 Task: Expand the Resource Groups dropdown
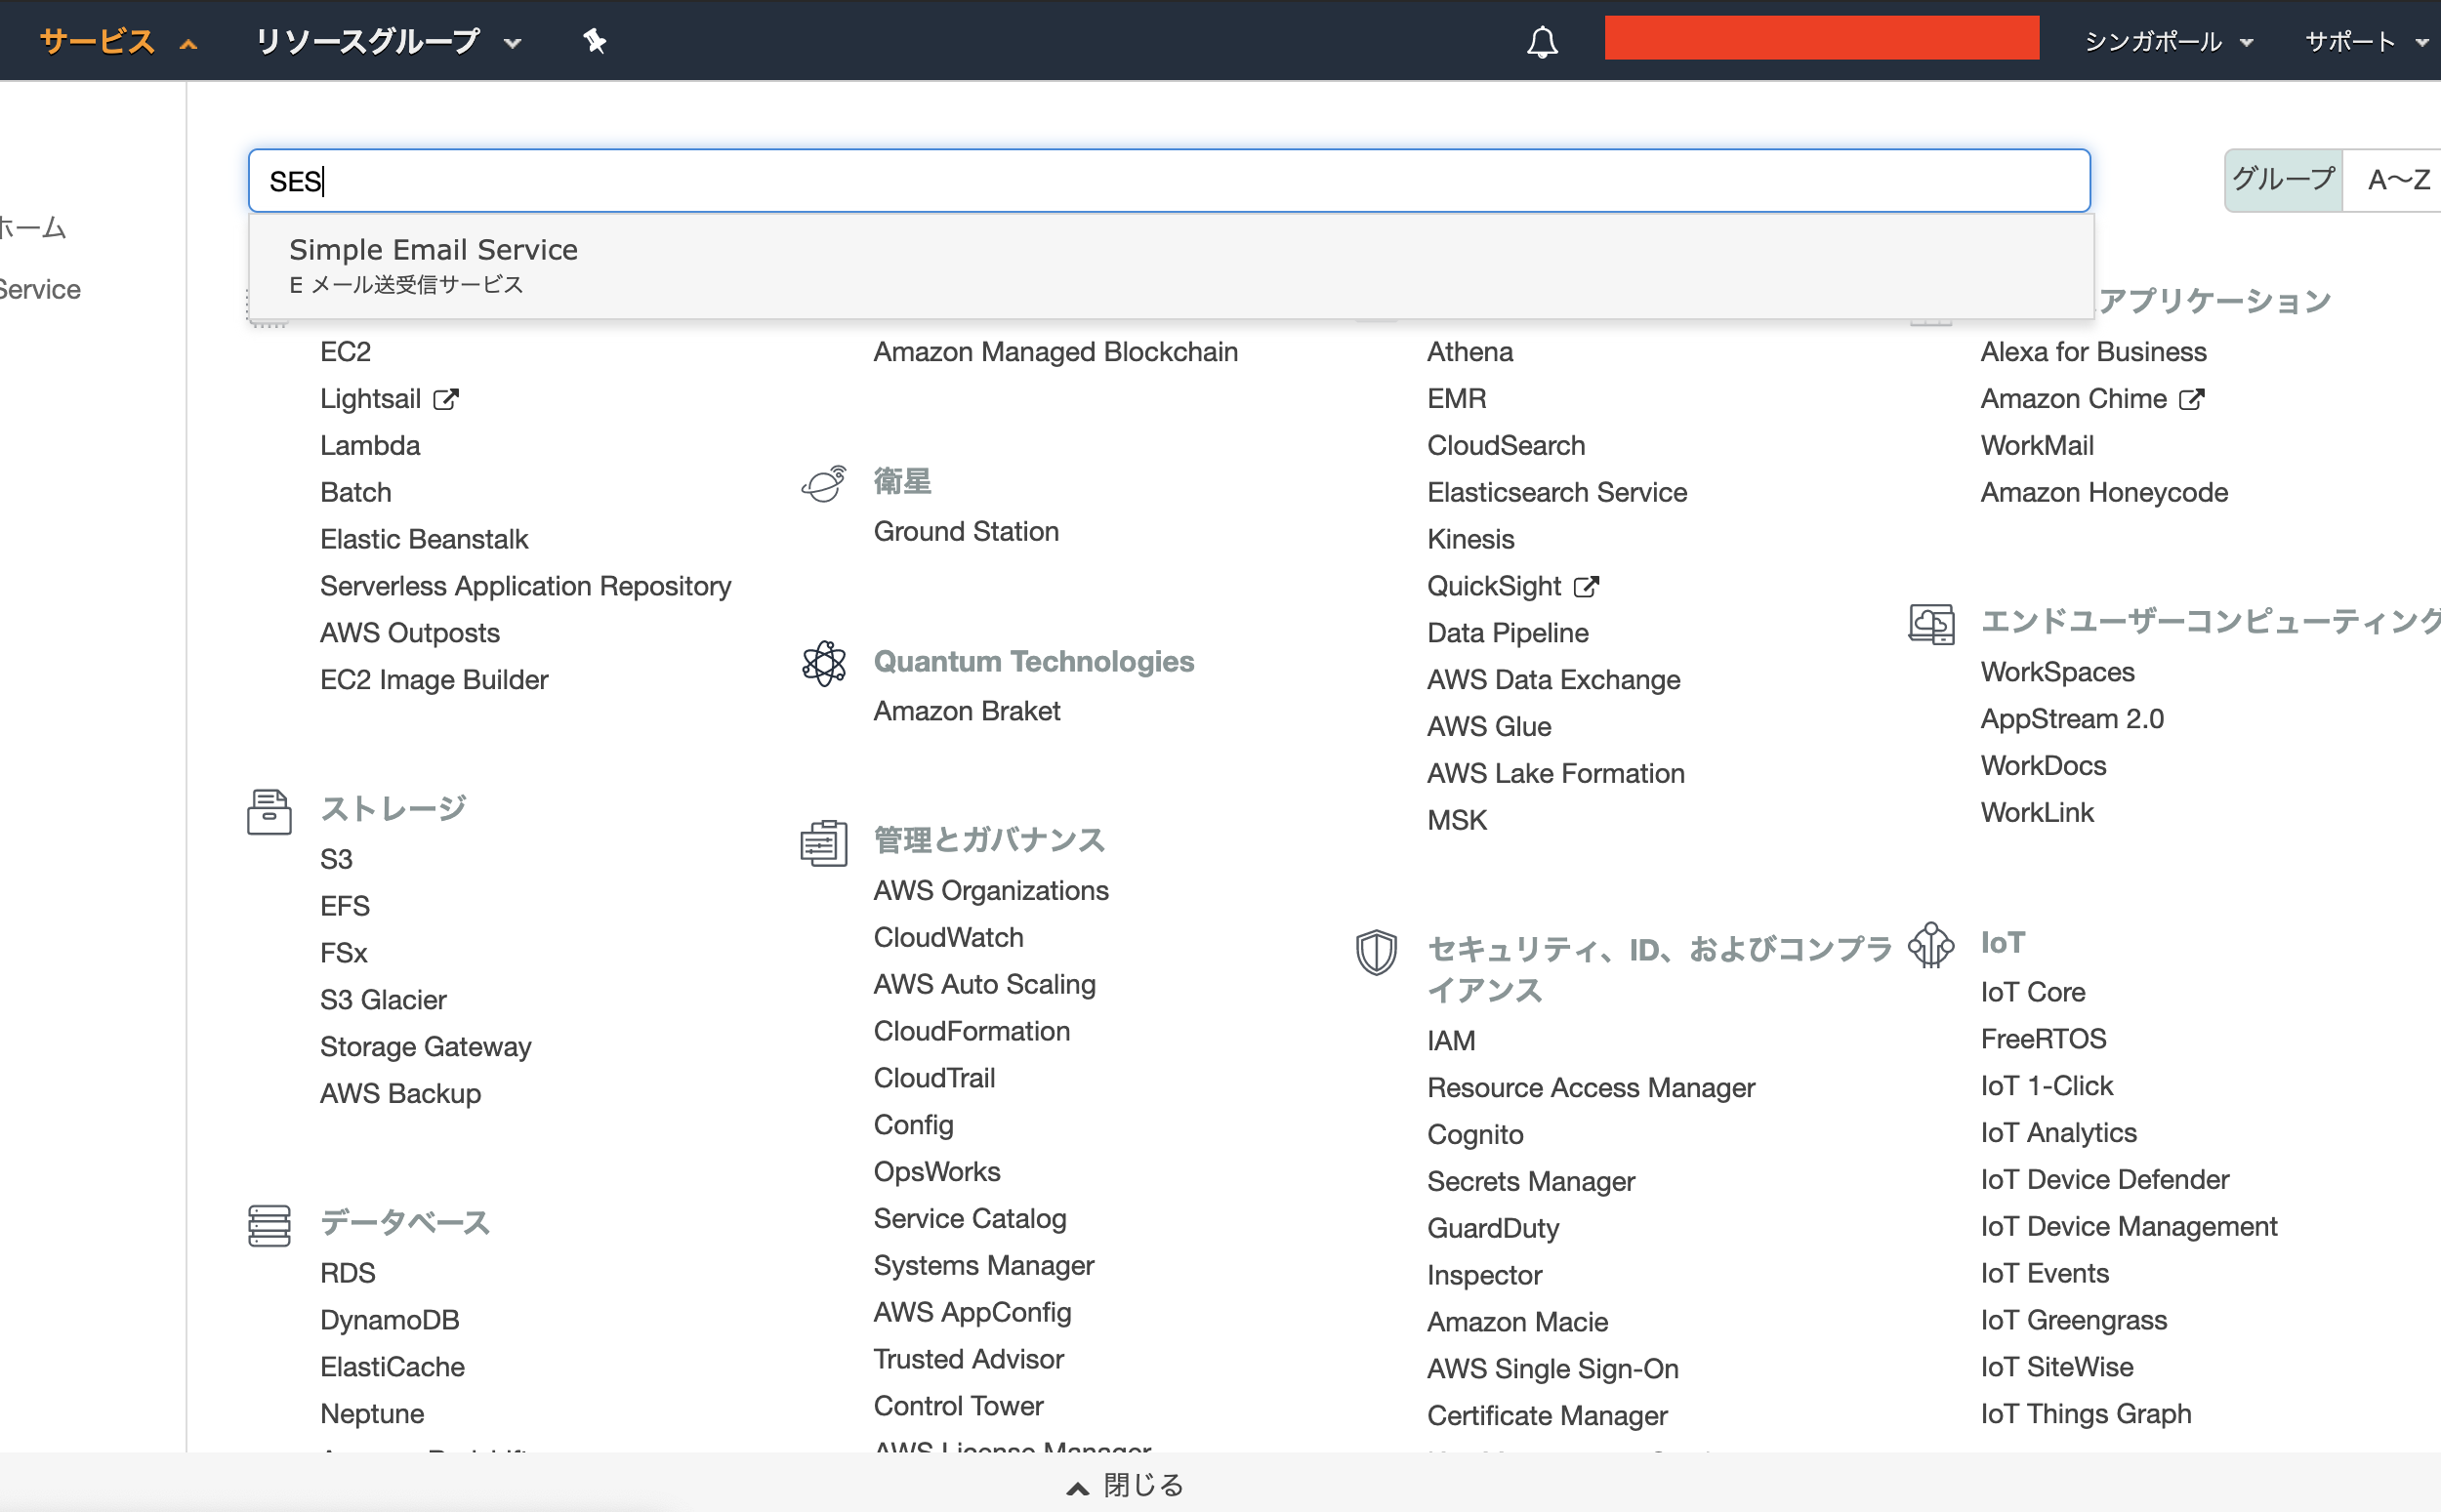click(388, 42)
